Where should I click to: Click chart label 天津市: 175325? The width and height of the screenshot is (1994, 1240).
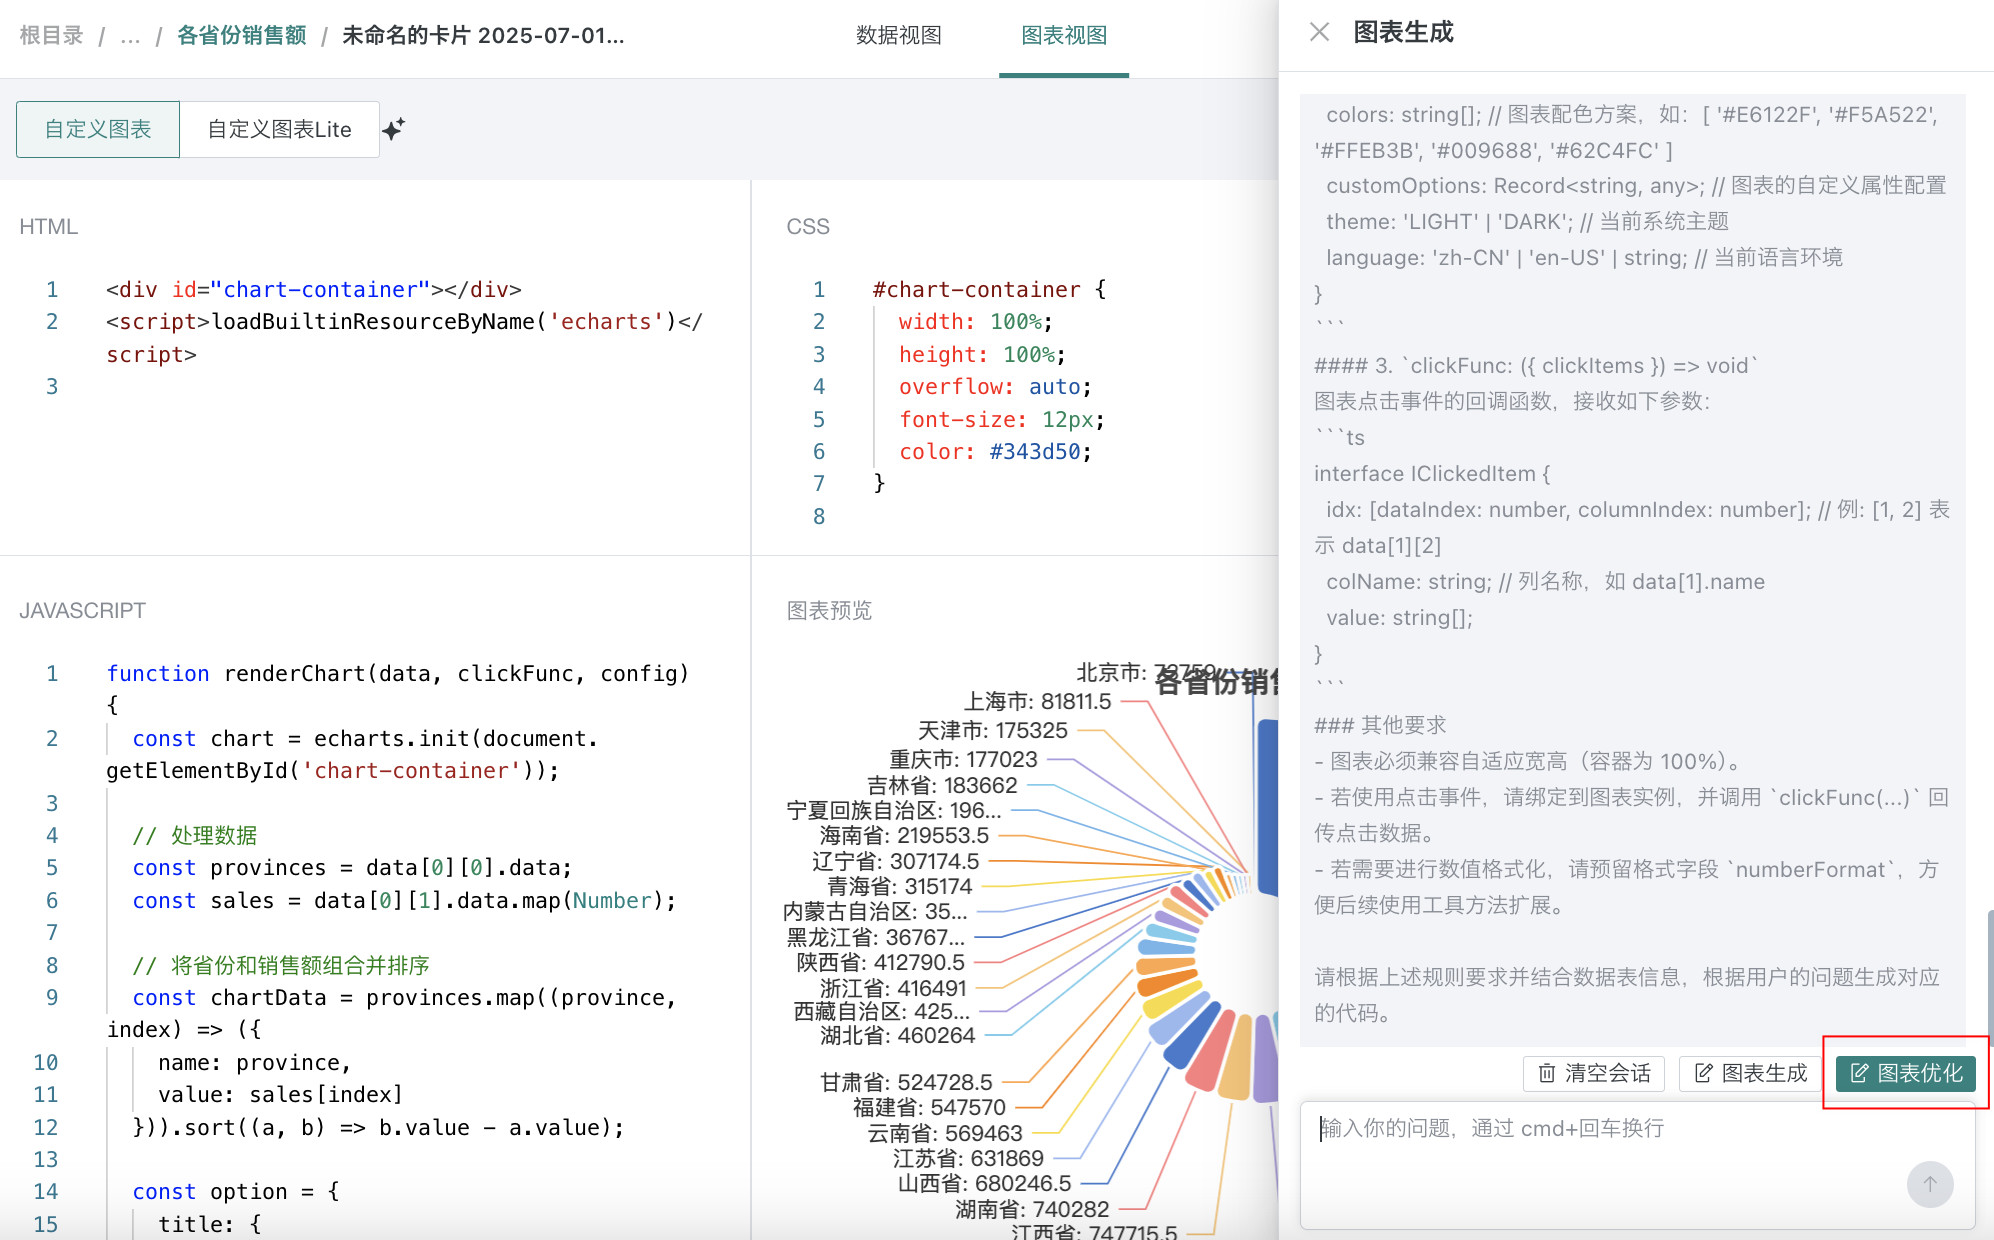coord(993,730)
